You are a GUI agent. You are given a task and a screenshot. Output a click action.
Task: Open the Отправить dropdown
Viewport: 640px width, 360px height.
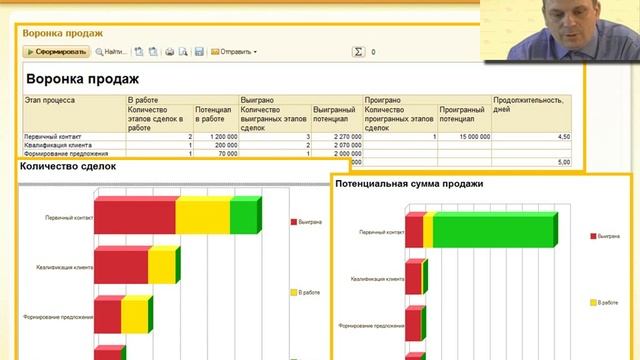(x=234, y=52)
